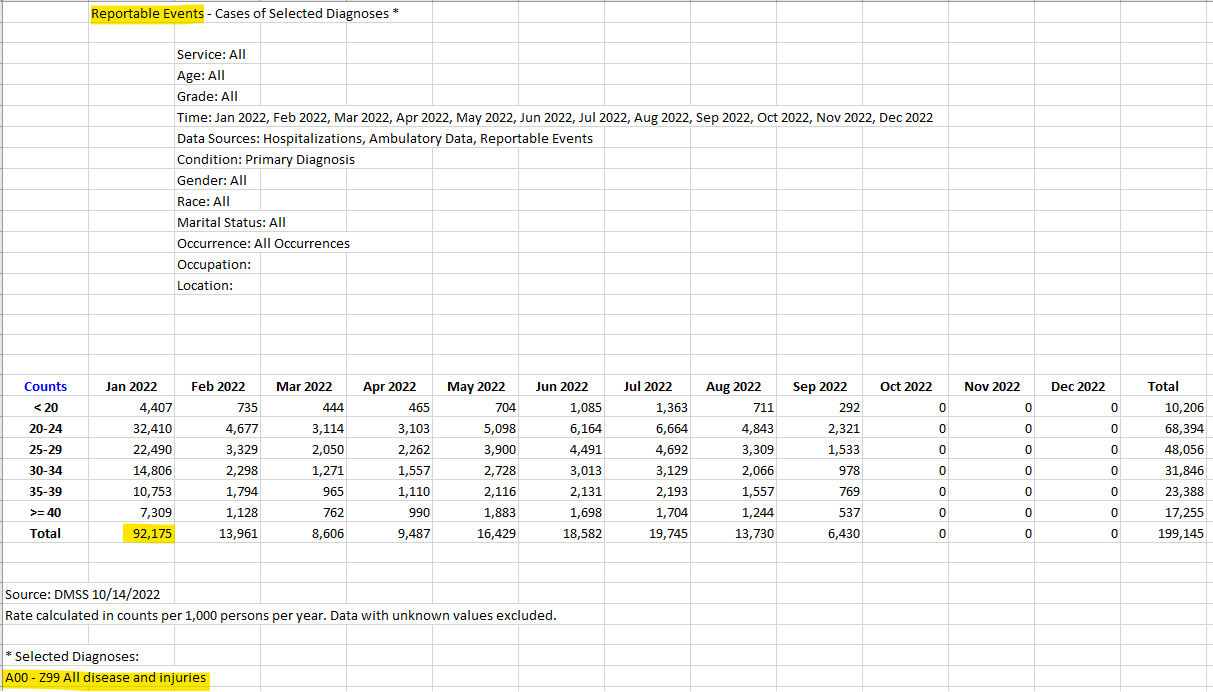Click the Total column header
The width and height of the screenshot is (1213, 692).
[1164, 386]
